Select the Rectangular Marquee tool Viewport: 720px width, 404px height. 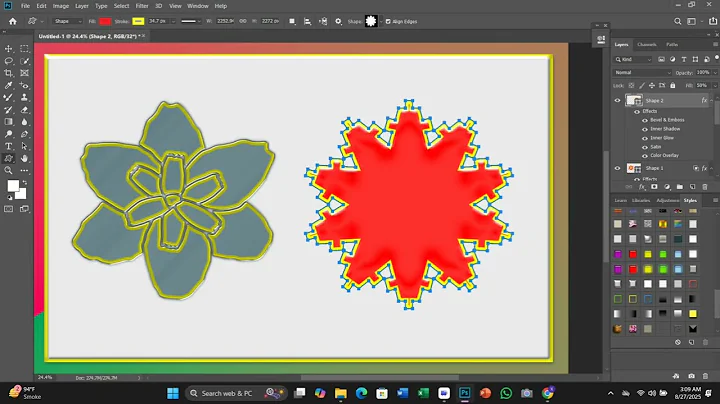coord(24,49)
